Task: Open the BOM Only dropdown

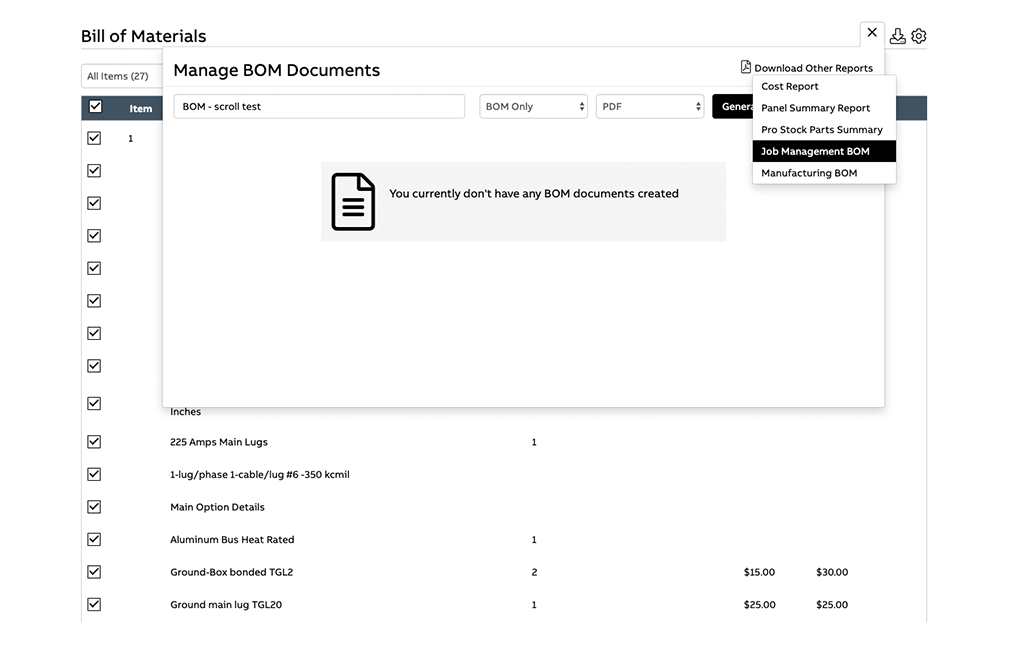Action: tap(533, 106)
